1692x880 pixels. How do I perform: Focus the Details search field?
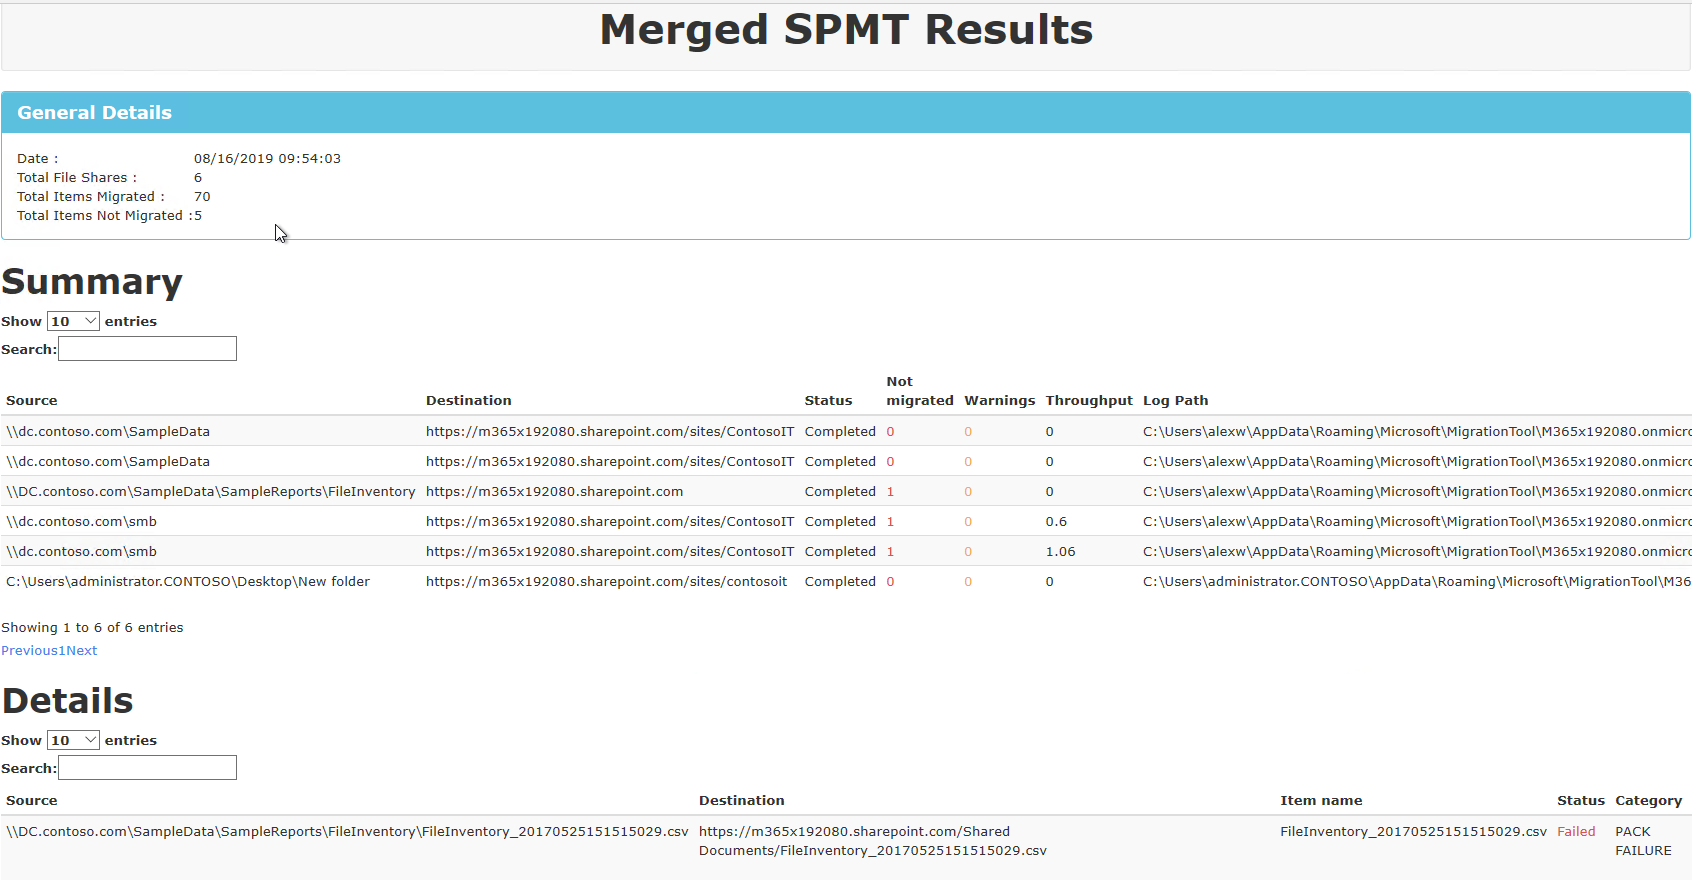[147, 768]
